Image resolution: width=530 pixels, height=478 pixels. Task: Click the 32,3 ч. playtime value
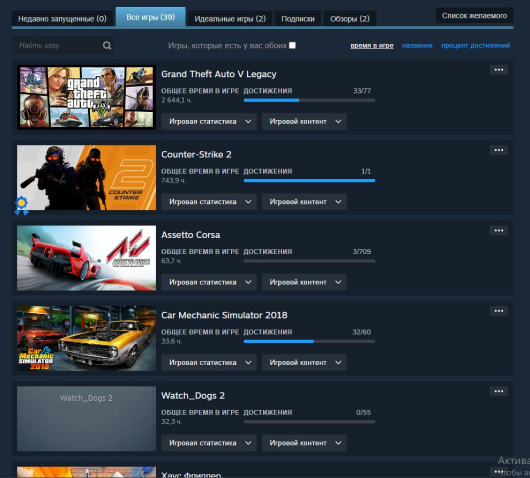point(171,422)
